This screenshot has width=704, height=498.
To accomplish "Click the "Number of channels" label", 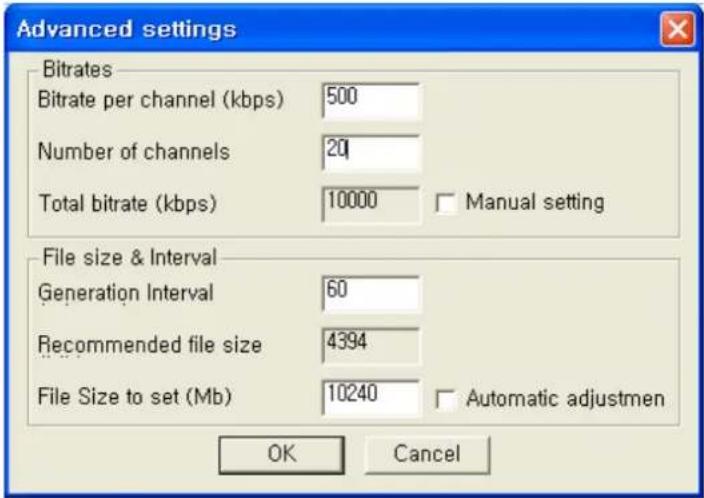I will (x=134, y=151).
